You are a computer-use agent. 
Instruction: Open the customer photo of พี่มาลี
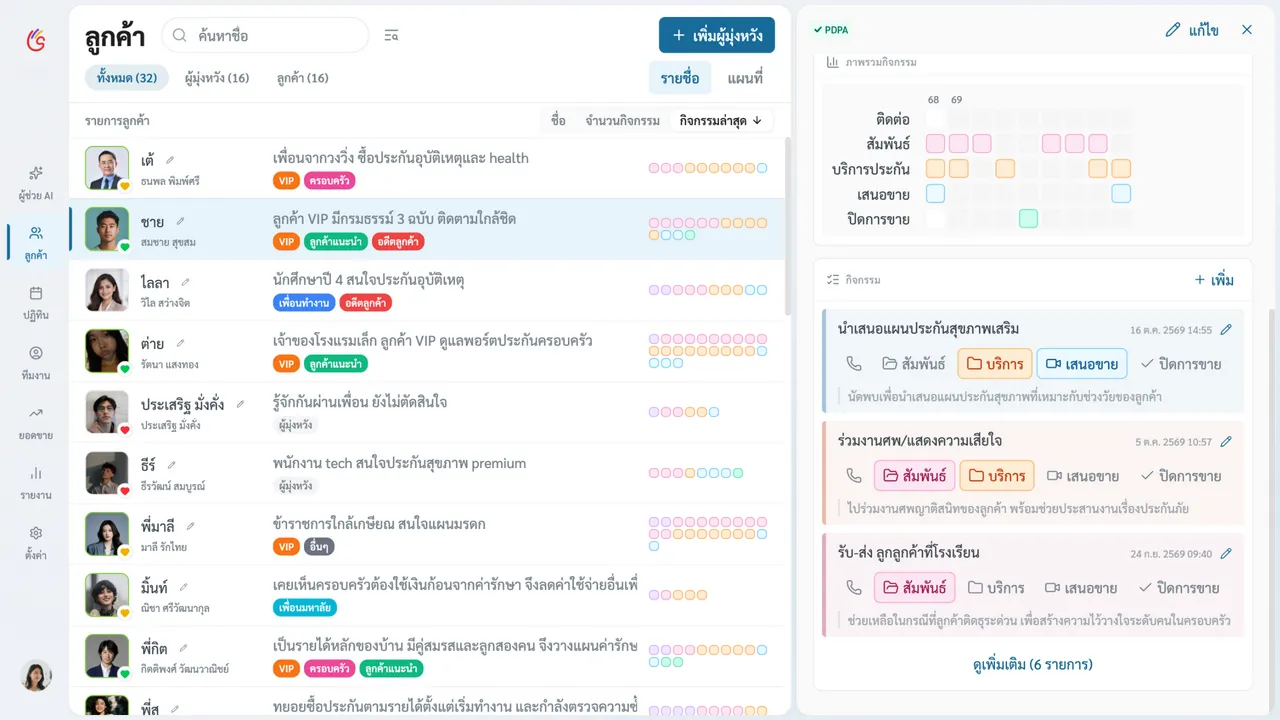pos(107,534)
